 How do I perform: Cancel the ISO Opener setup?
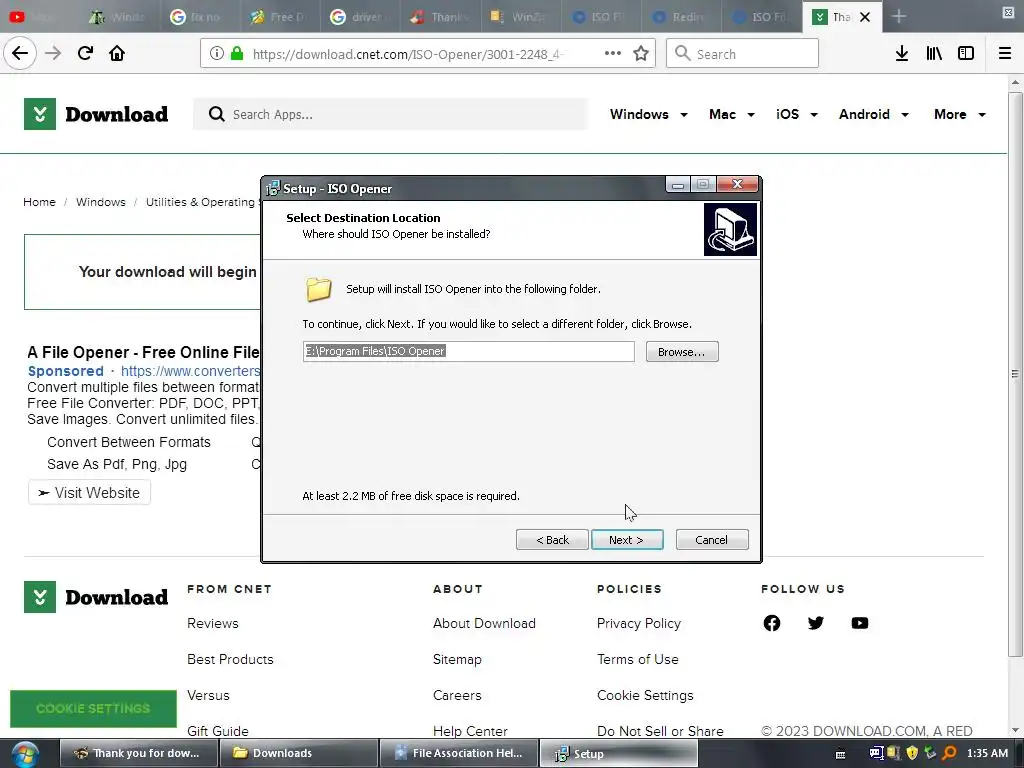(x=712, y=539)
